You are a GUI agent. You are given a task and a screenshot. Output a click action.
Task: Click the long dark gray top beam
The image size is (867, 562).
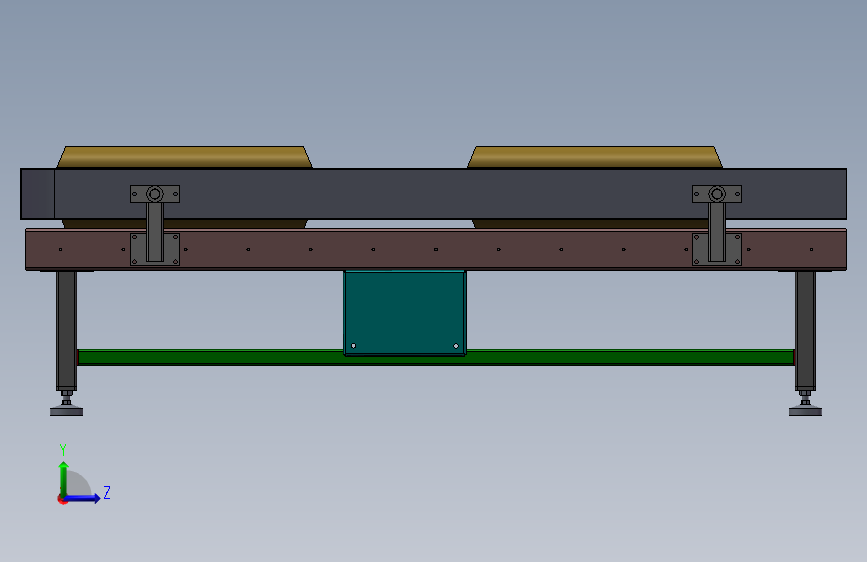(x=434, y=194)
